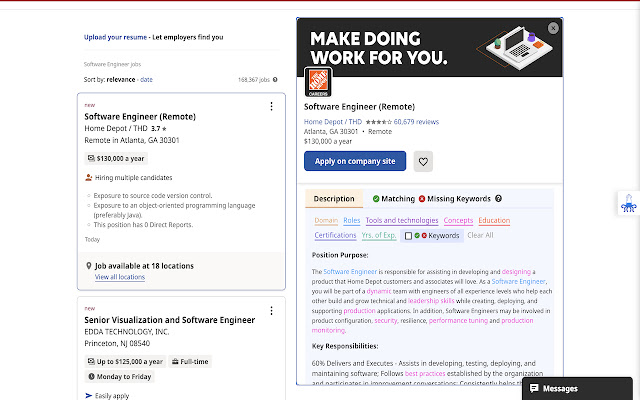Open Home Depot / THD company link
Viewport: 640px width, 400px height.
(x=333, y=122)
